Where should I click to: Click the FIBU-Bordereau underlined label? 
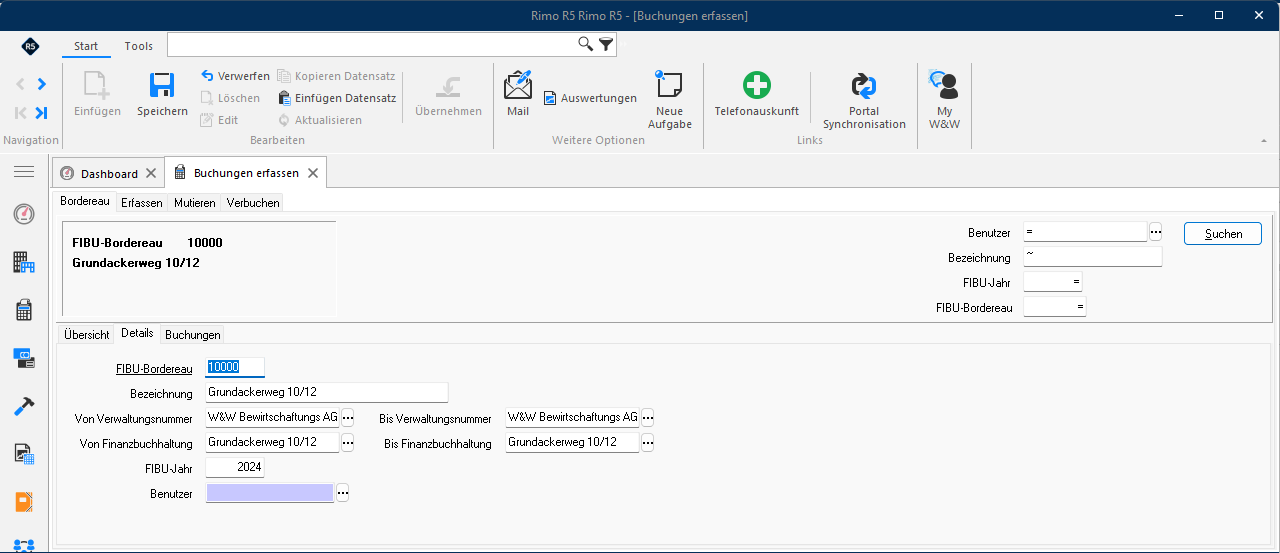154,369
